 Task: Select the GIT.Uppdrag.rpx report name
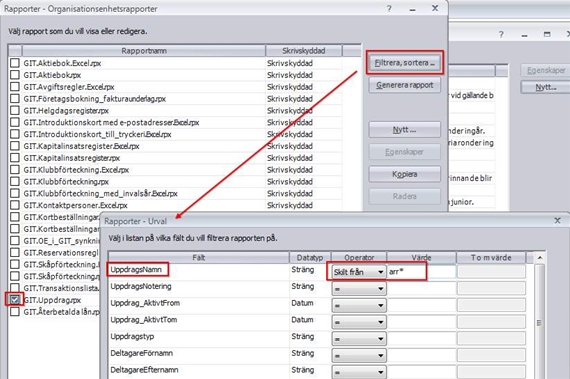pyautogui.click(x=52, y=300)
